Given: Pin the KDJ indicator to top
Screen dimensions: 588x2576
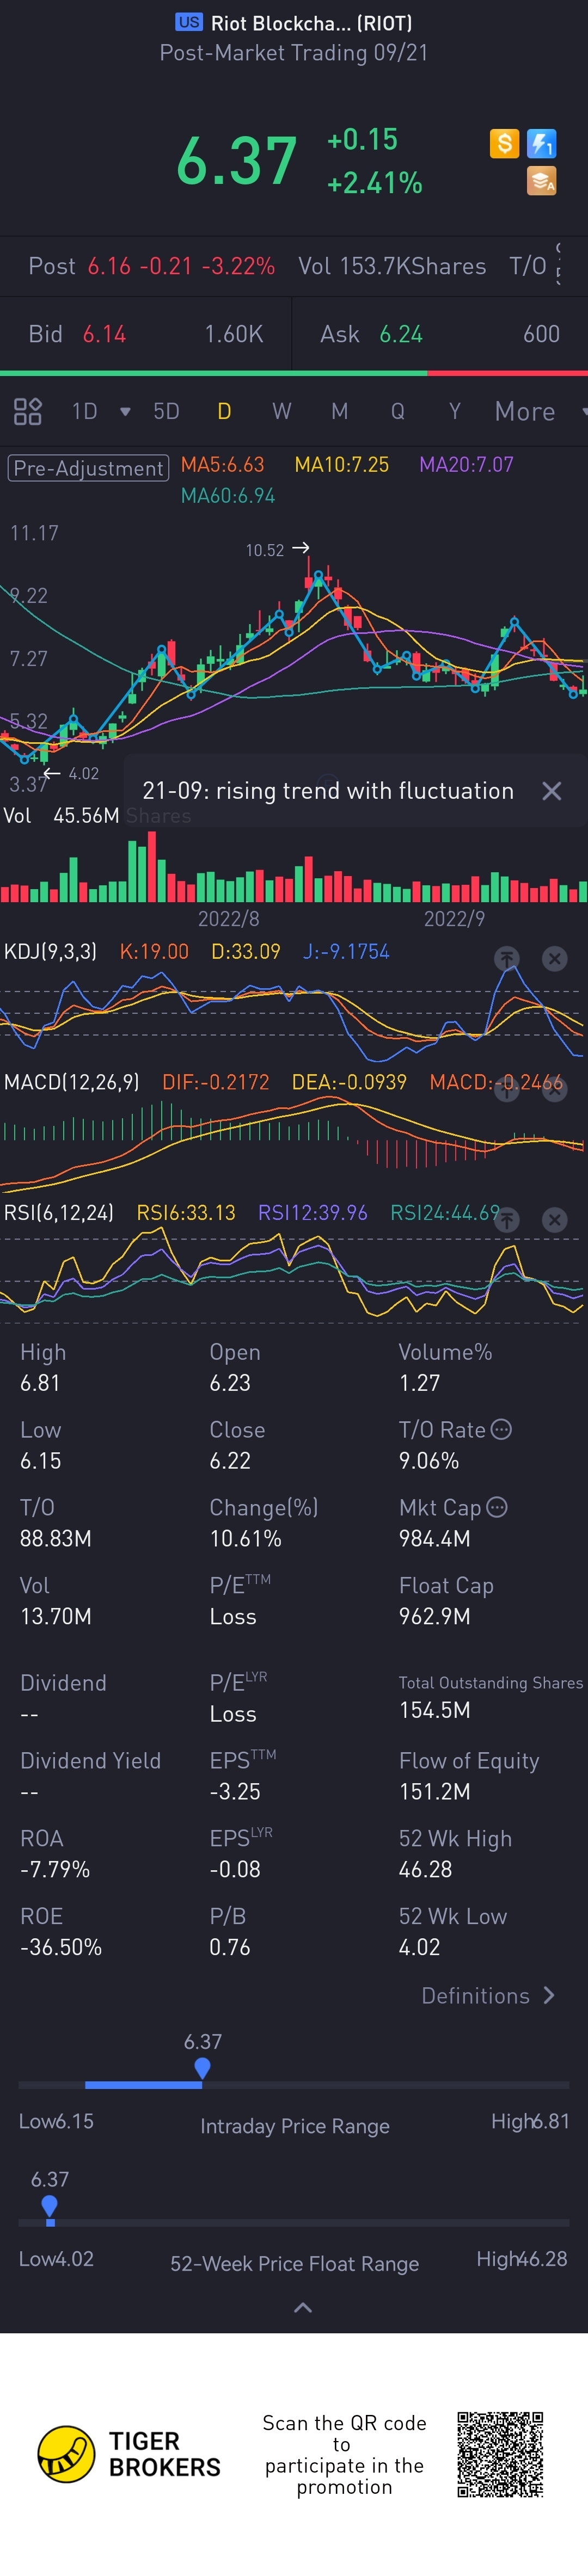Looking at the screenshot, I should (x=507, y=959).
